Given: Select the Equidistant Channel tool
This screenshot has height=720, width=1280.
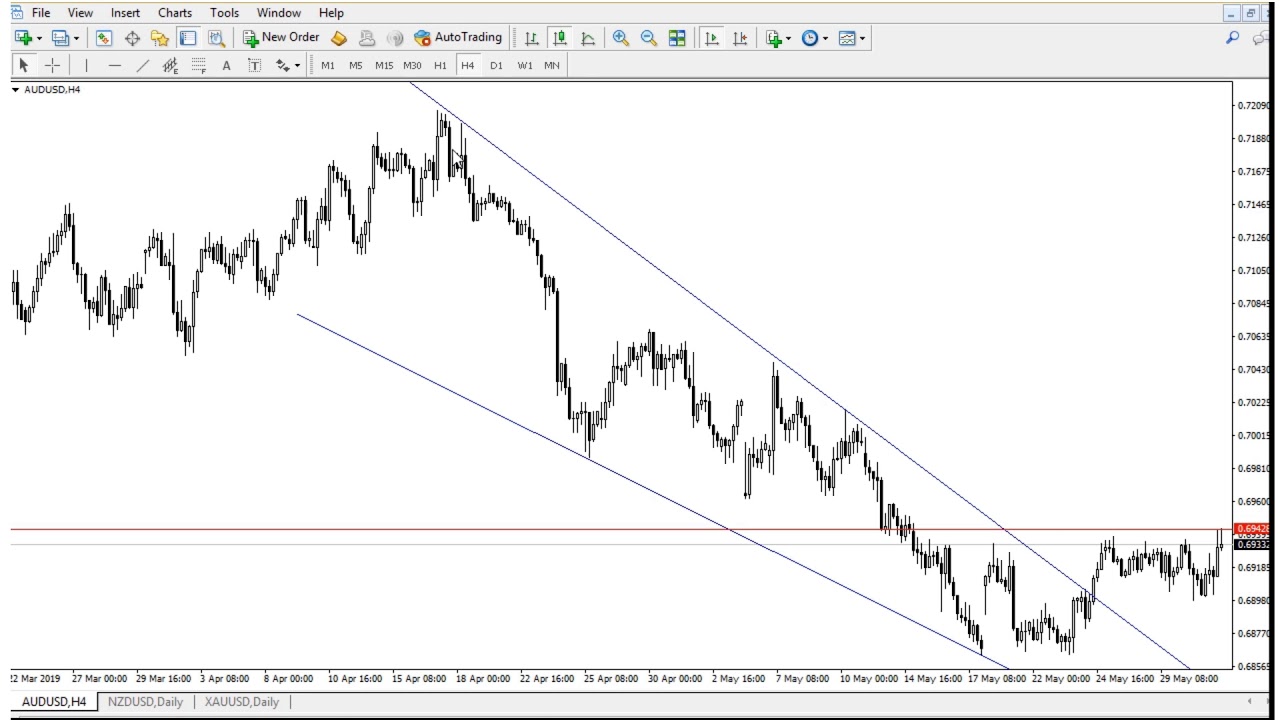Looking at the screenshot, I should (x=170, y=65).
